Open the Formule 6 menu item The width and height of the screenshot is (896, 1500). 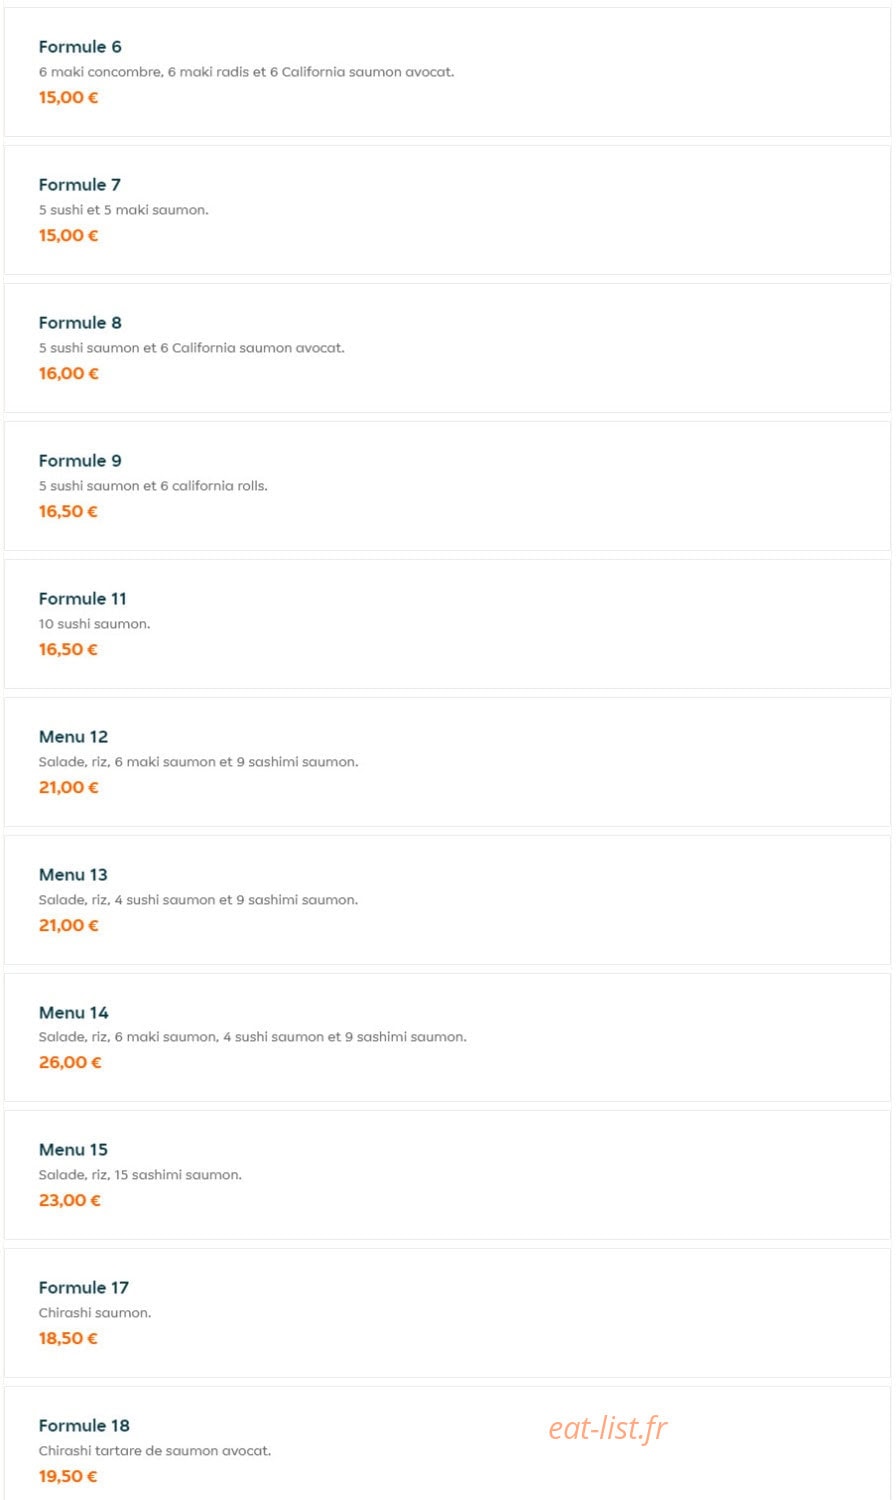(447, 72)
